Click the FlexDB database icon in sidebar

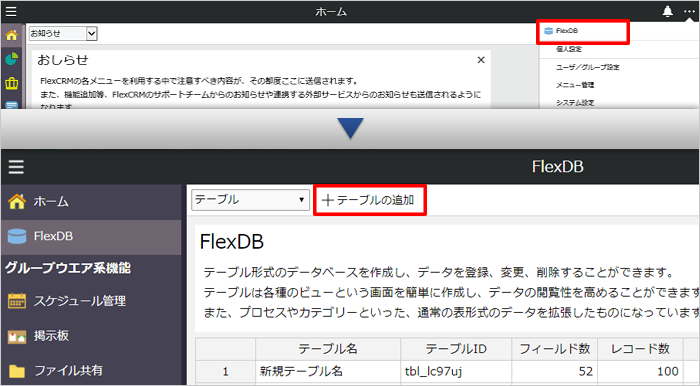tap(17, 236)
